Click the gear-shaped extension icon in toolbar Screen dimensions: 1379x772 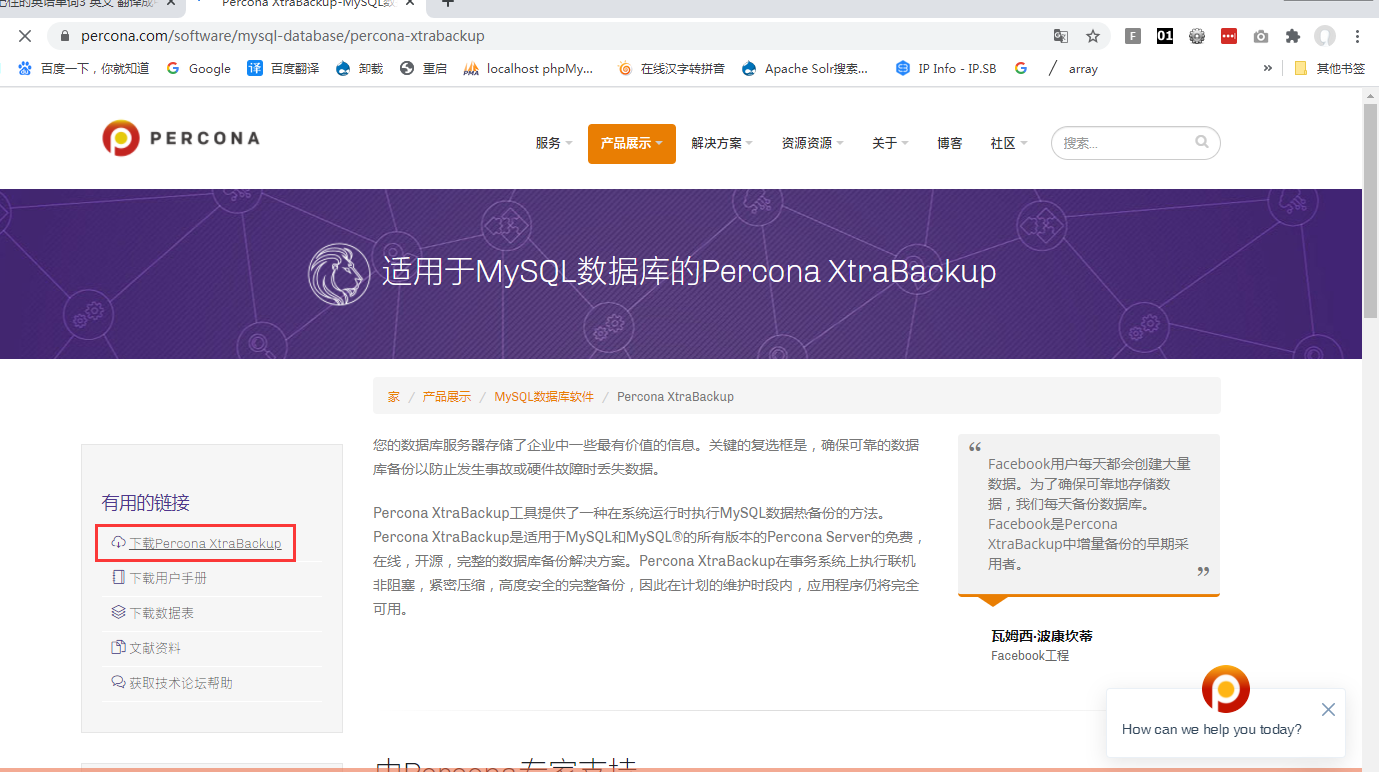coord(1197,36)
